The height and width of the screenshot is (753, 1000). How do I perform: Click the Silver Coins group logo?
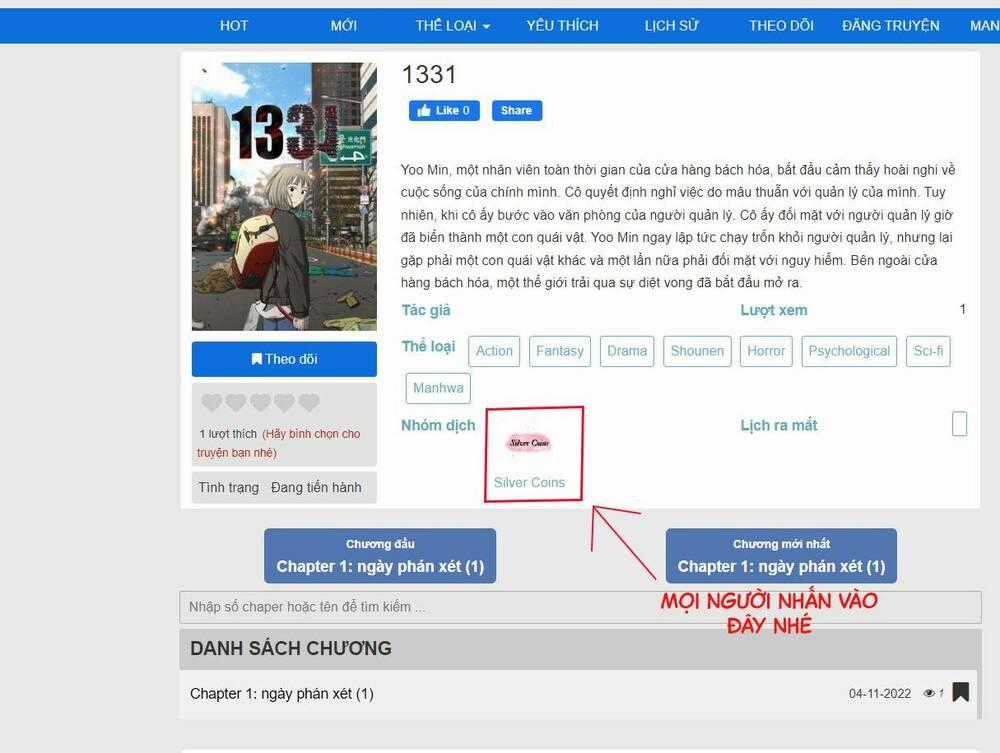coord(529,442)
